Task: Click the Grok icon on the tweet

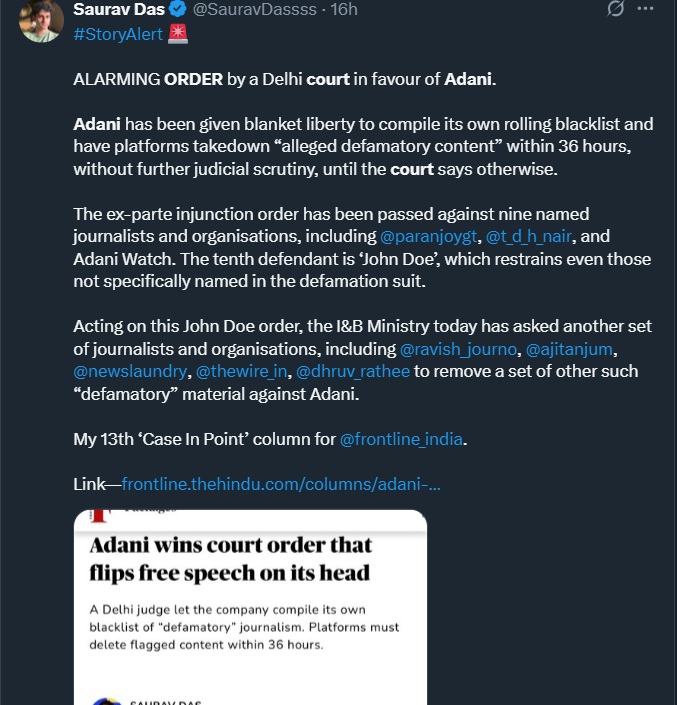Action: click(617, 9)
